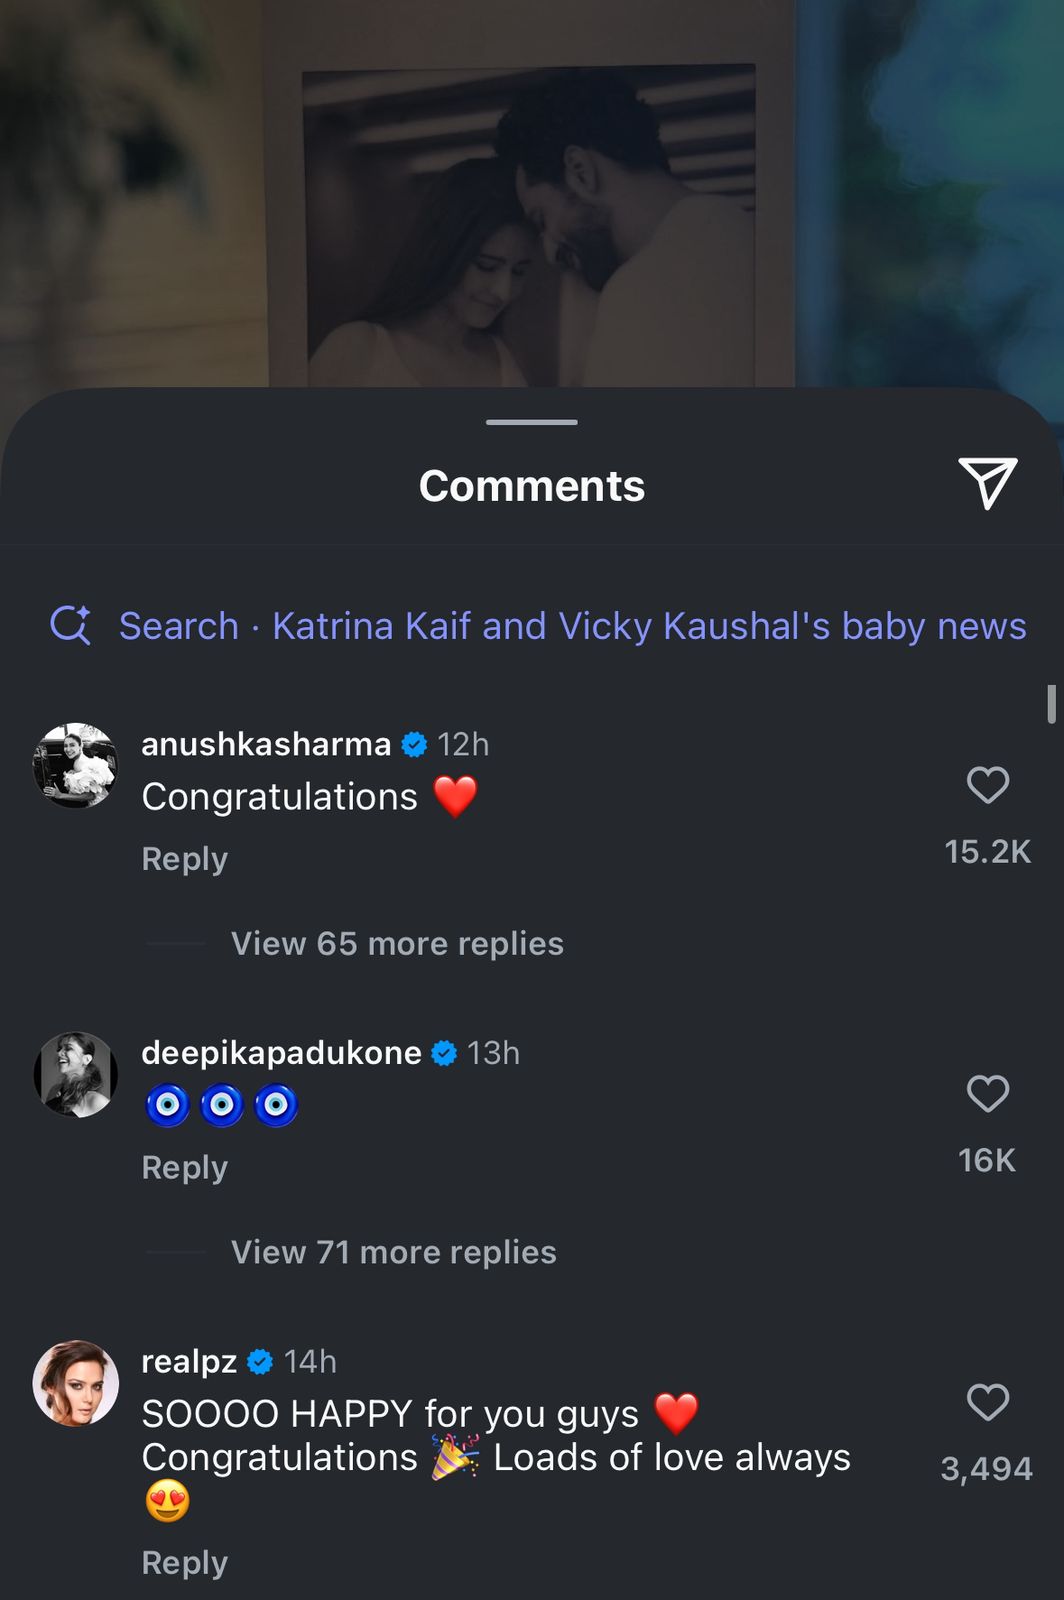This screenshot has height=1600, width=1064.
Task: Open realpz's profile picture
Action: pos(76,1383)
